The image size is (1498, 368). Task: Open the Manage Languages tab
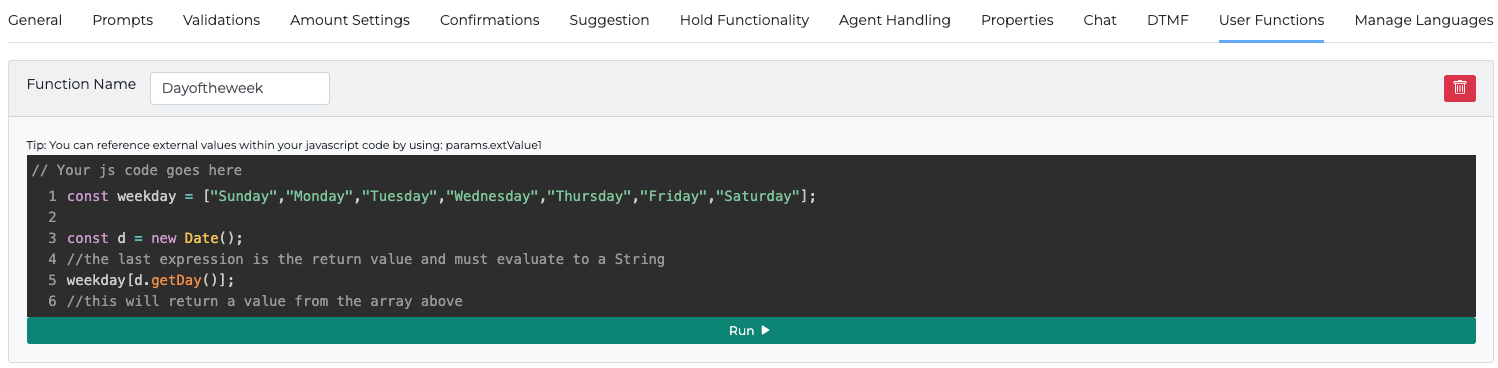(x=1424, y=20)
